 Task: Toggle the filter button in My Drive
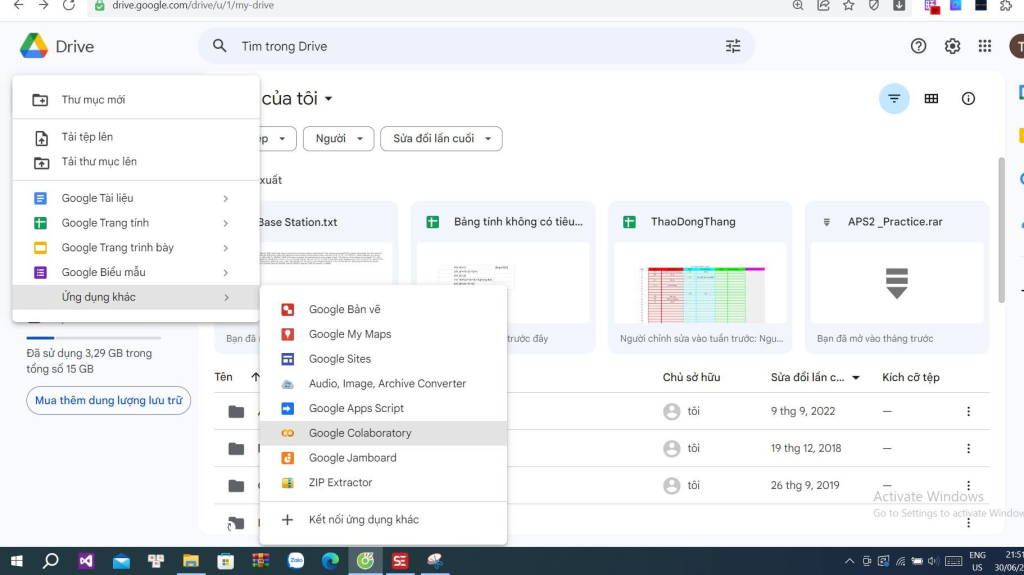[894, 99]
